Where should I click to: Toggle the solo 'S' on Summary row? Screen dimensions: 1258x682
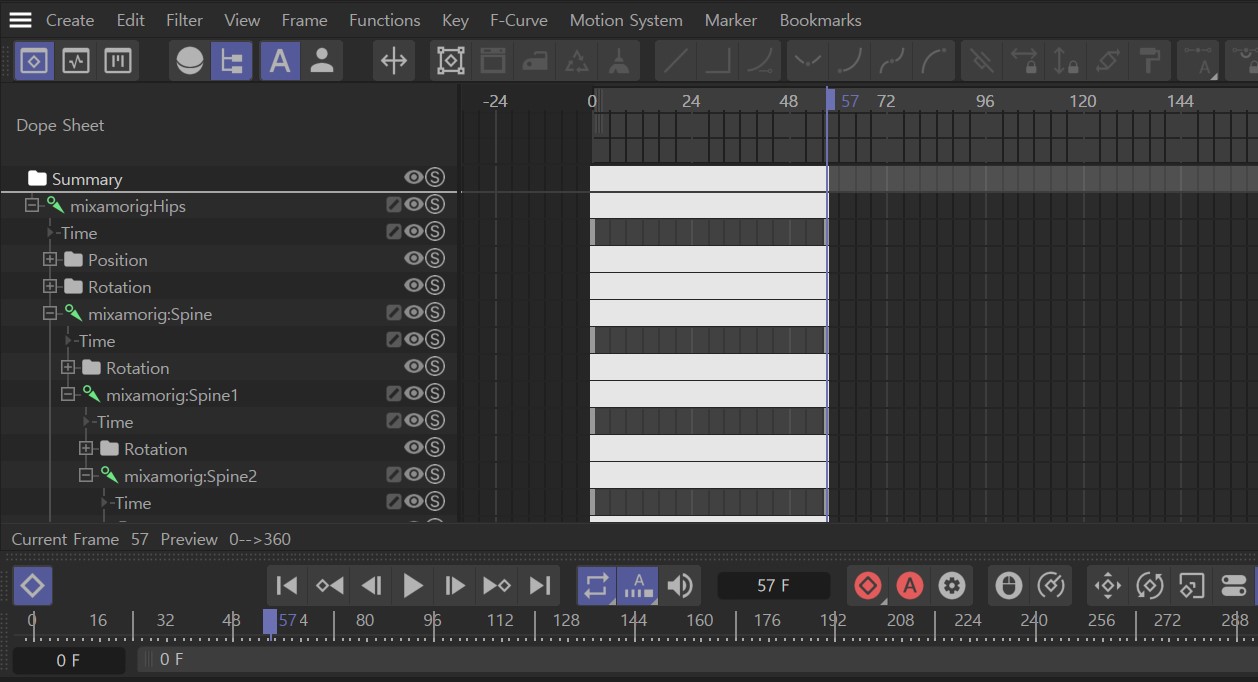pos(434,177)
